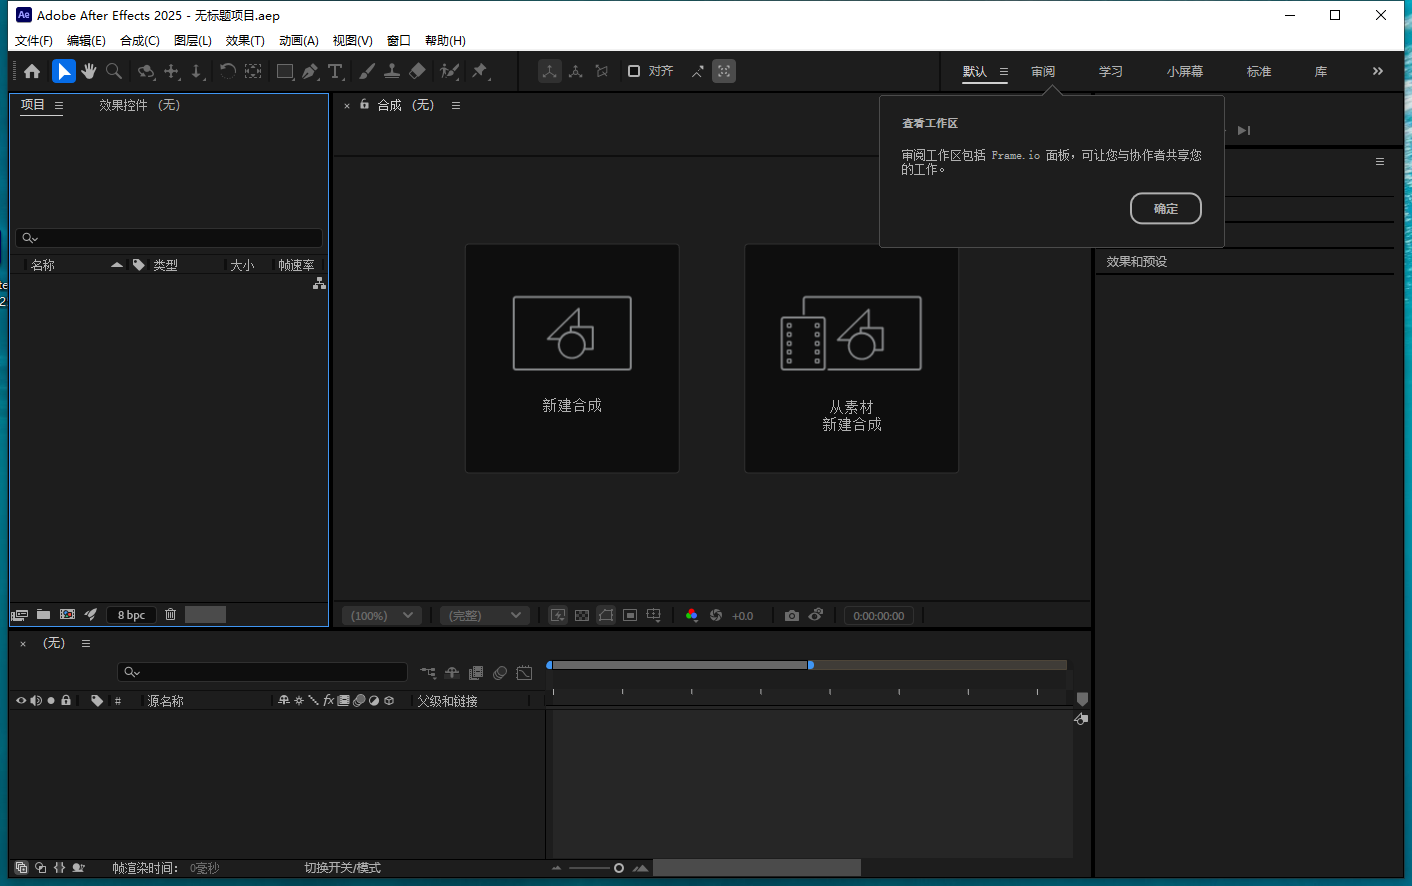Delete selected project items with the trash icon
1412x886 pixels.
point(170,615)
